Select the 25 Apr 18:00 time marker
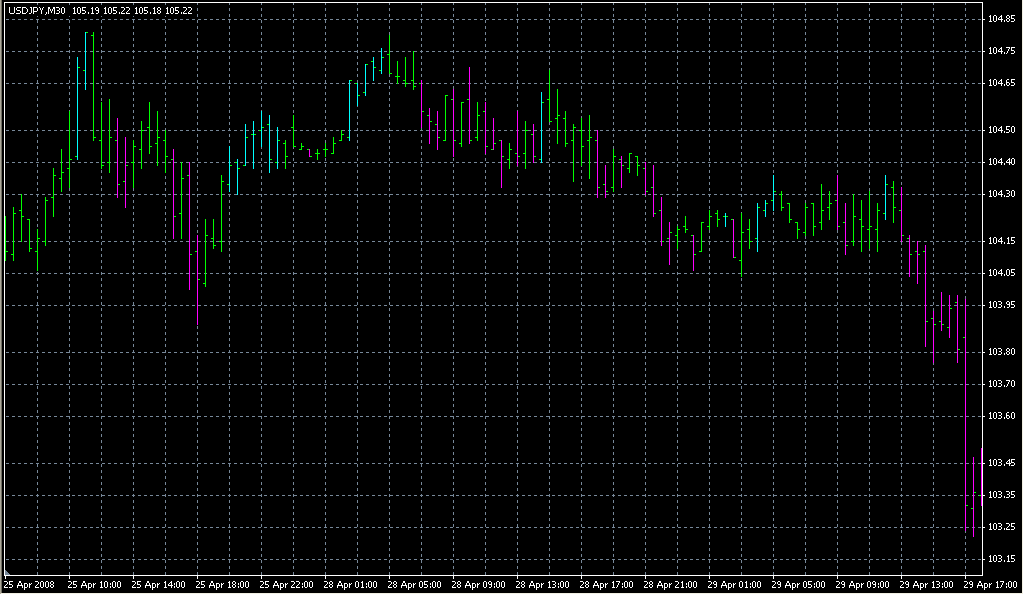The width and height of the screenshot is (1024, 594). [x=224, y=584]
